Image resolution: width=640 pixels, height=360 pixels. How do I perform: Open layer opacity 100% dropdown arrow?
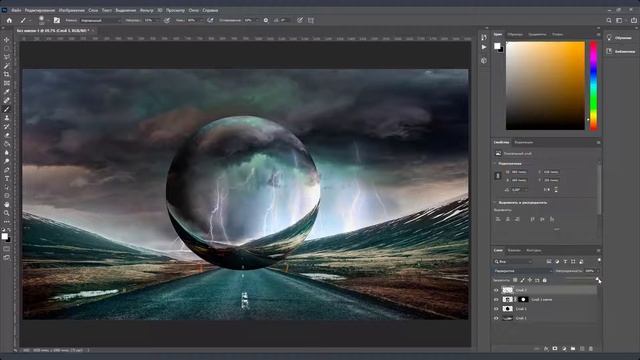tap(597, 271)
